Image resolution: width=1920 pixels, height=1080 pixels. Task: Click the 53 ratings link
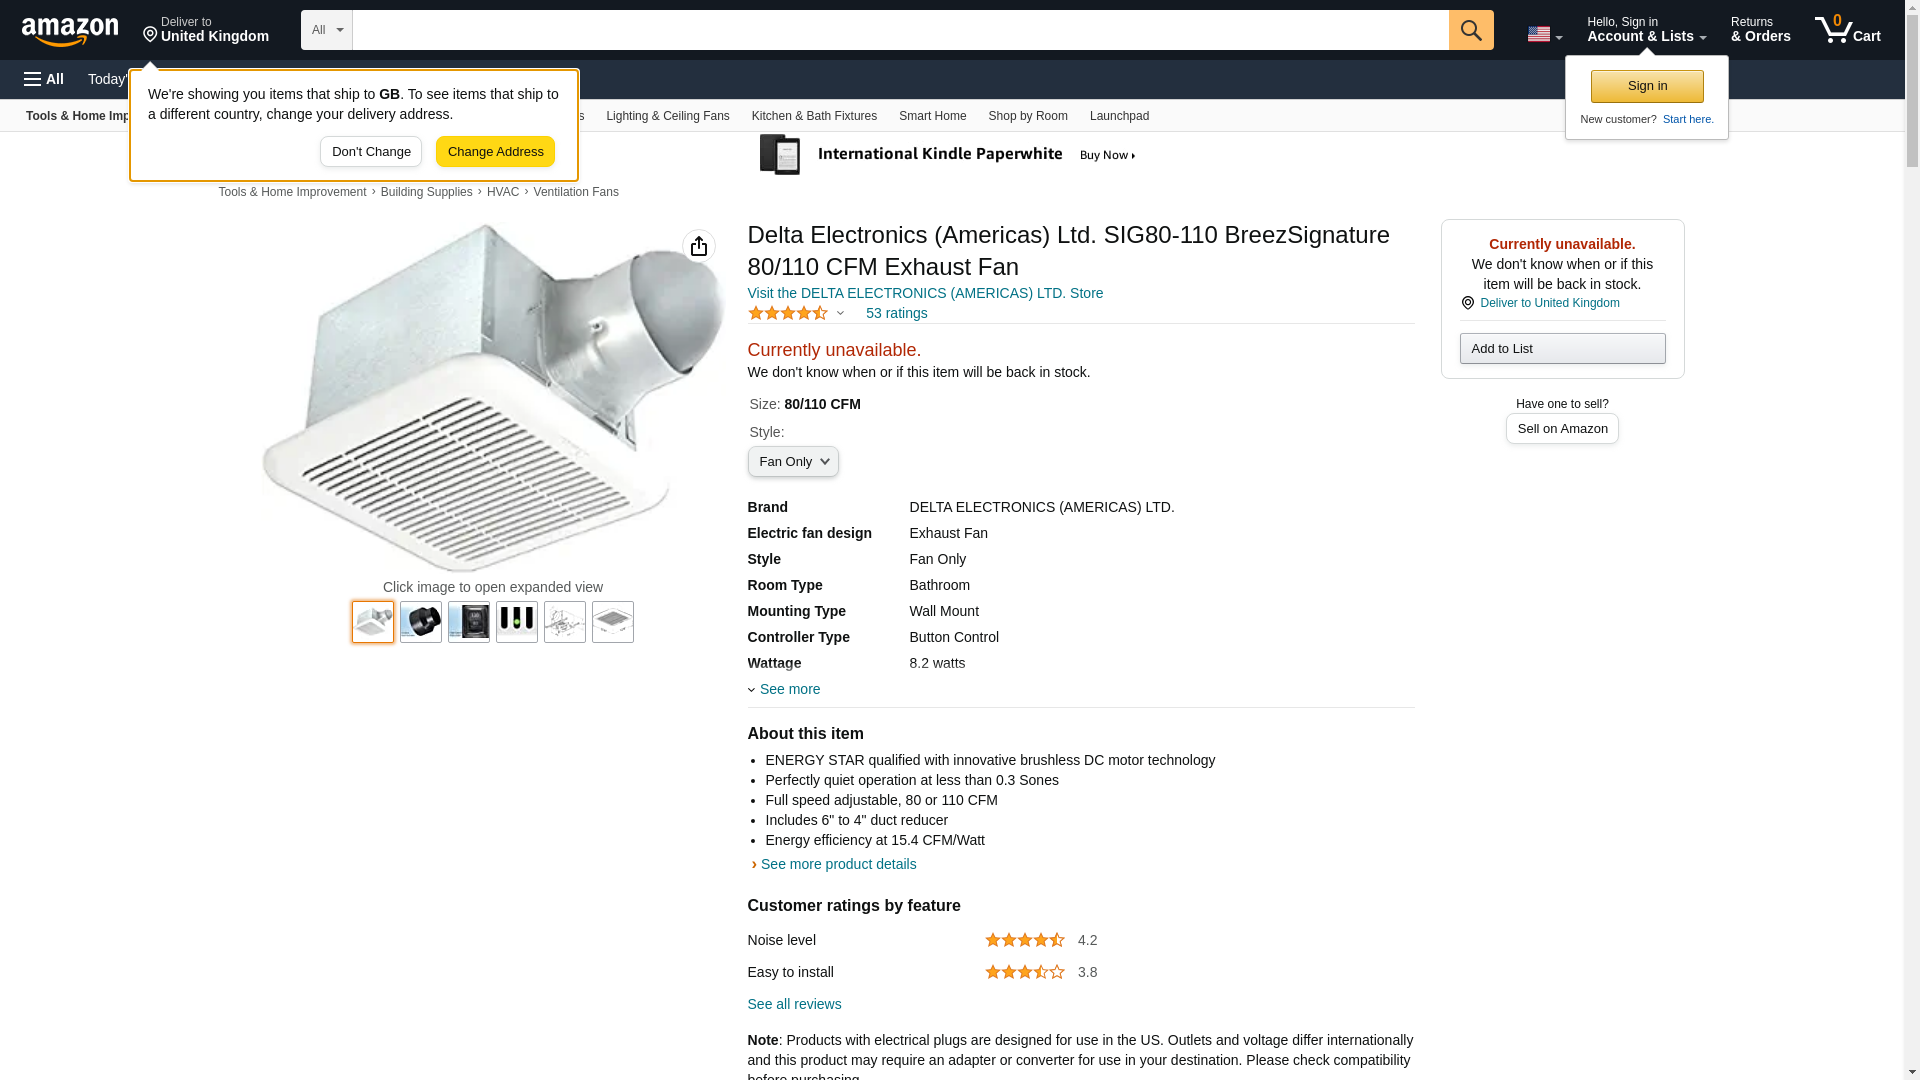click(896, 313)
